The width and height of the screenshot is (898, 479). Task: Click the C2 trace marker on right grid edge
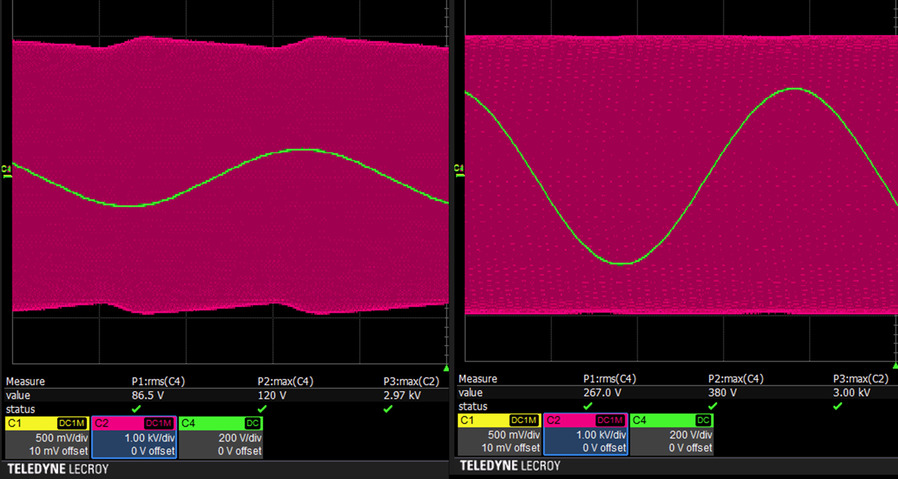point(457,167)
